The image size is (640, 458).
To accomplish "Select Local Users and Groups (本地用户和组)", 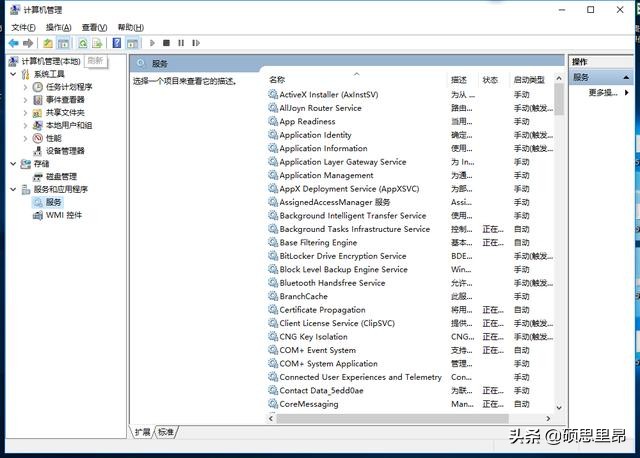I will pyautogui.click(x=69, y=125).
